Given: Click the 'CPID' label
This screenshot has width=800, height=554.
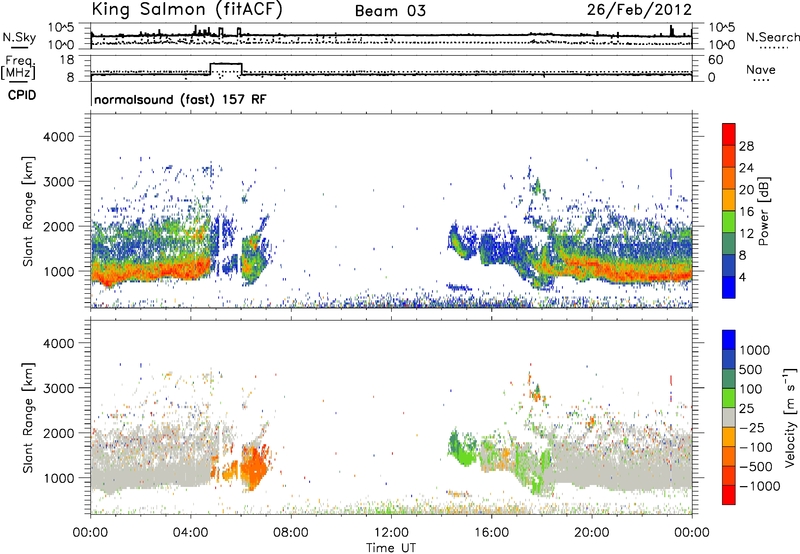Looking at the screenshot, I should tap(22, 95).
